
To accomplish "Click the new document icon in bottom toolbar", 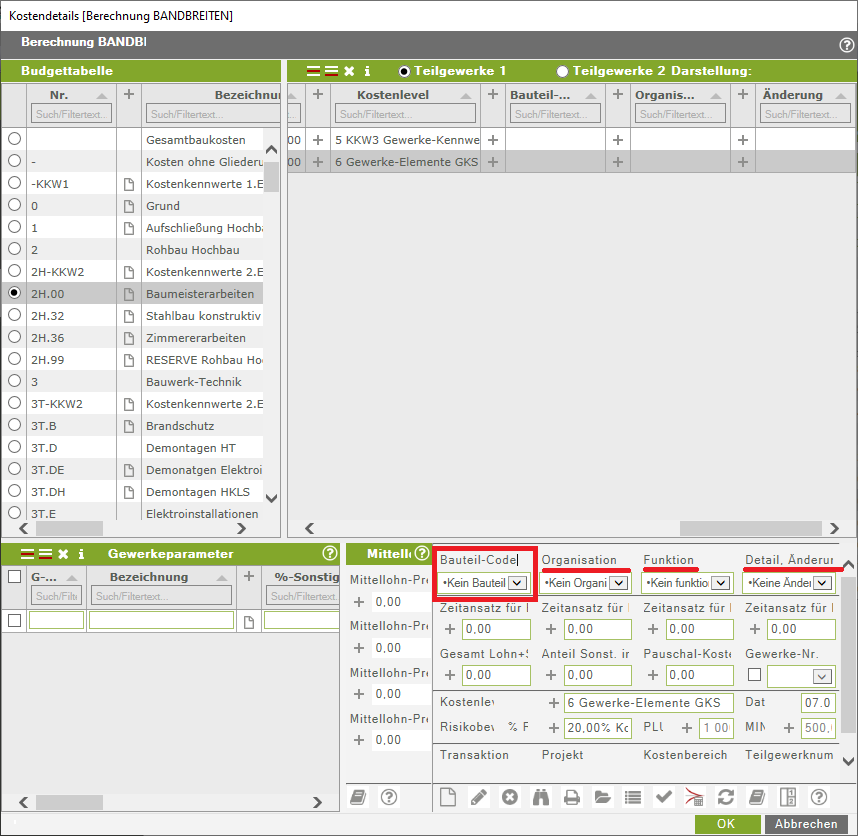I will (x=449, y=797).
